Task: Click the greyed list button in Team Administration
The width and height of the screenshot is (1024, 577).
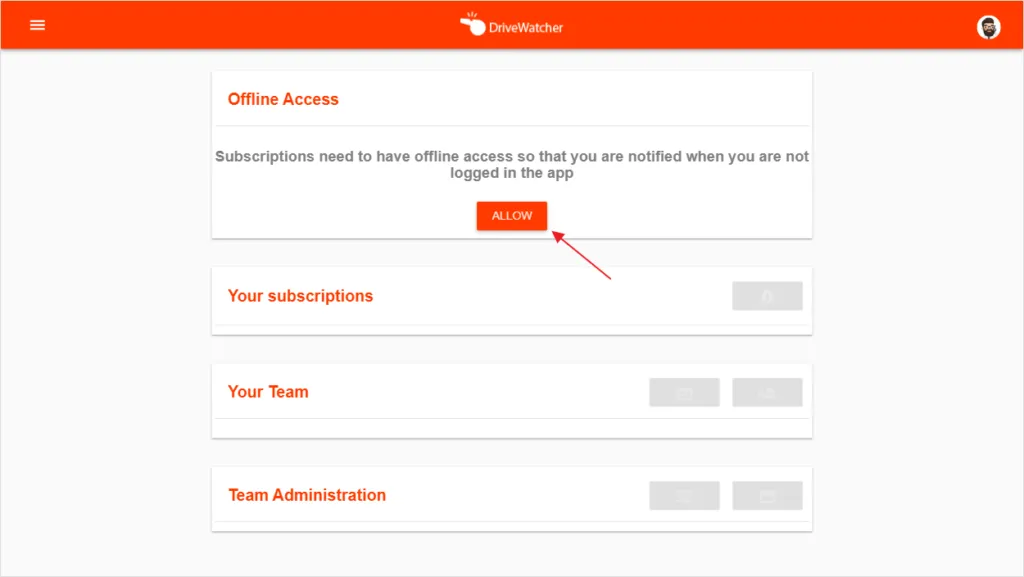Action: (684, 496)
